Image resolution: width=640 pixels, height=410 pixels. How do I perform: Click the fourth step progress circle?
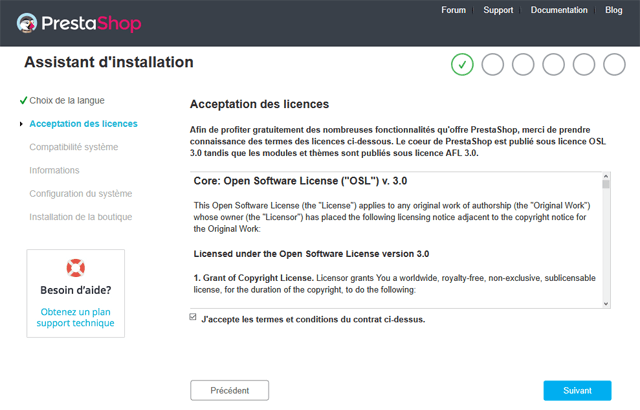[553, 64]
